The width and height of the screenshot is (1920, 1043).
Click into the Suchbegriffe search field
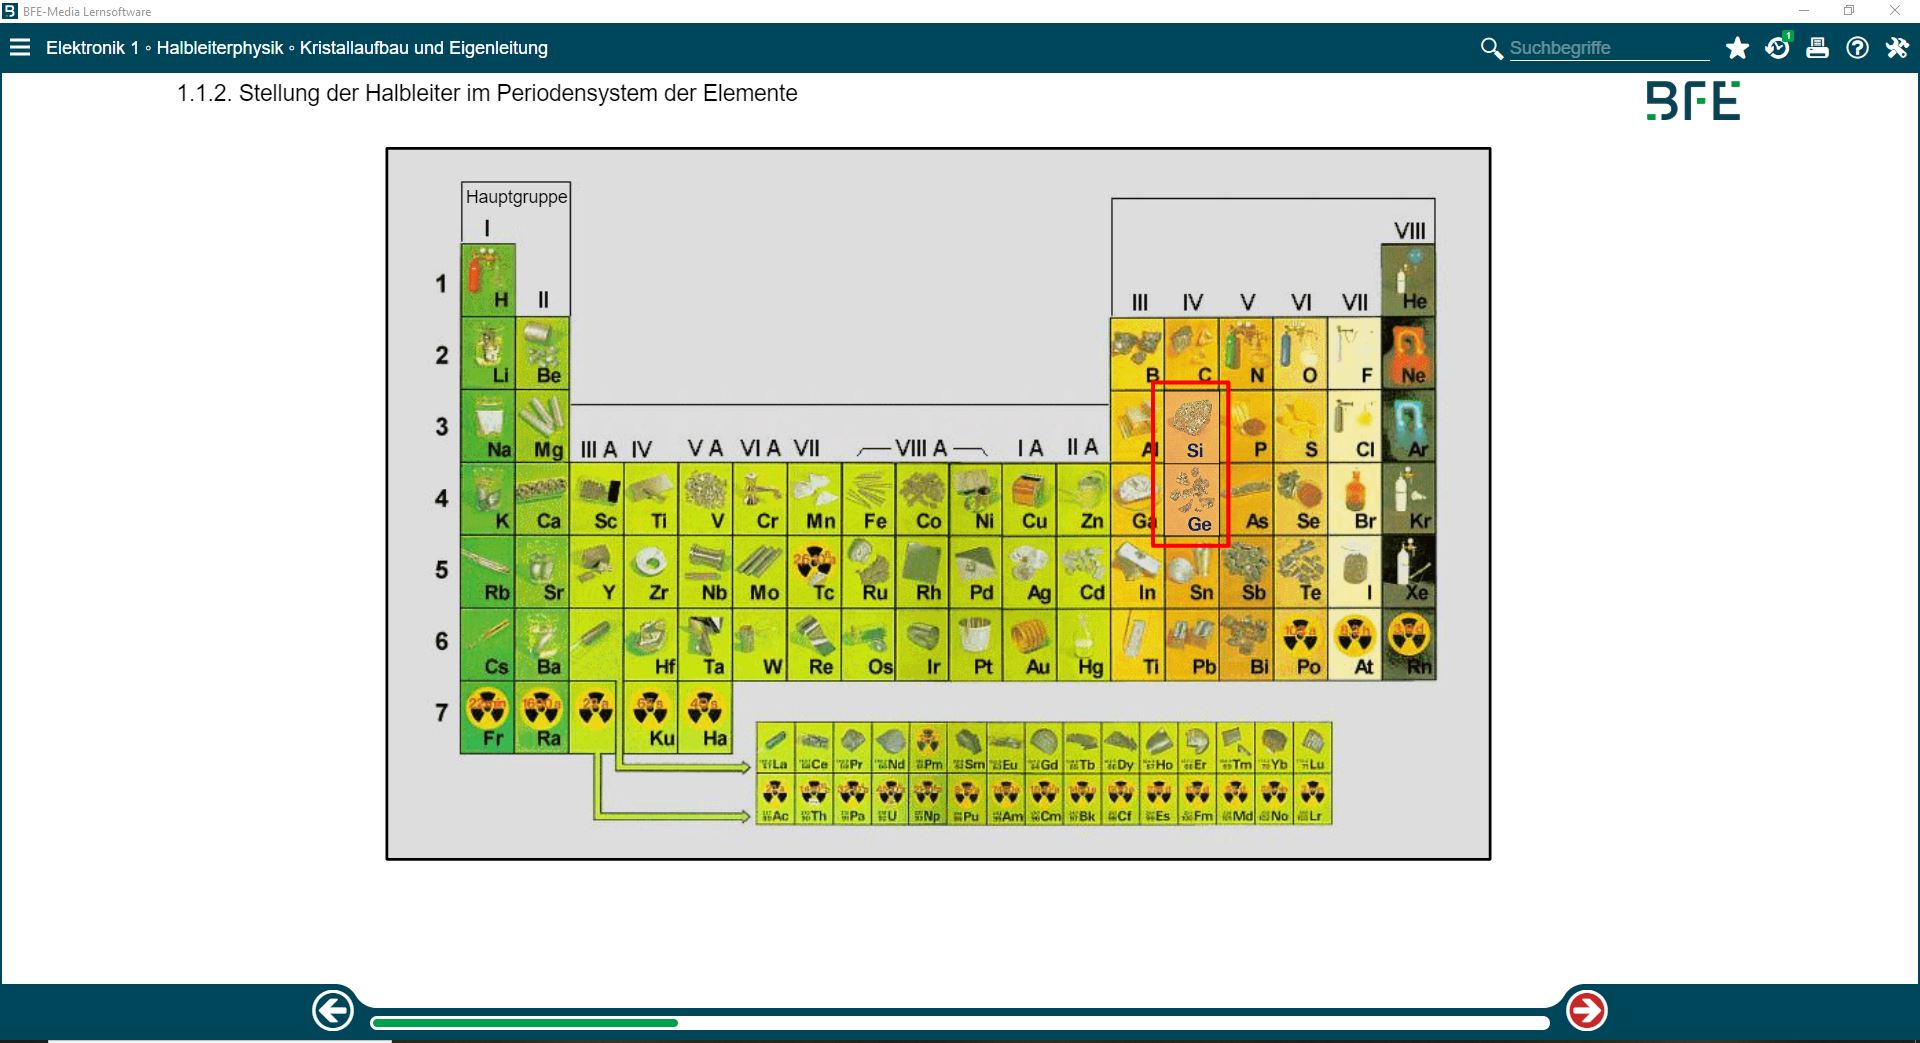pyautogui.click(x=1607, y=48)
